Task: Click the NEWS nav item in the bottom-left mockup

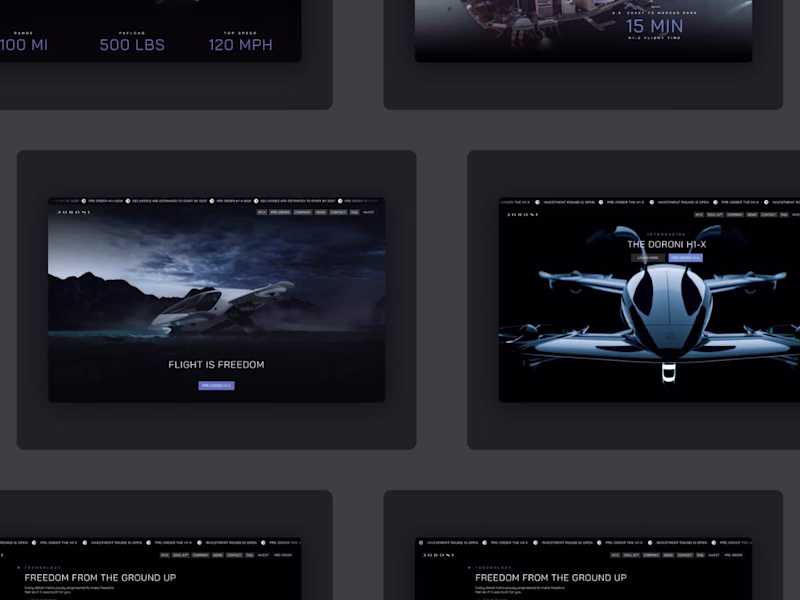Action: [x=217, y=555]
